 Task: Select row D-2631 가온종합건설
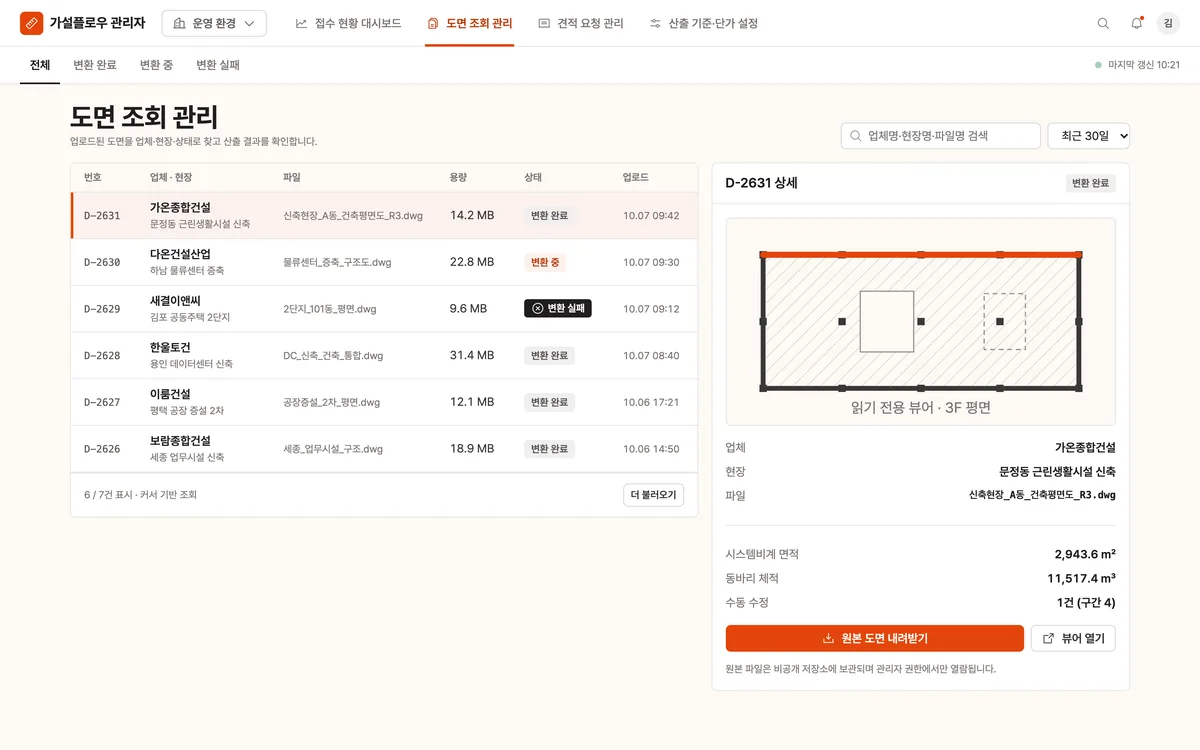[x=384, y=215]
